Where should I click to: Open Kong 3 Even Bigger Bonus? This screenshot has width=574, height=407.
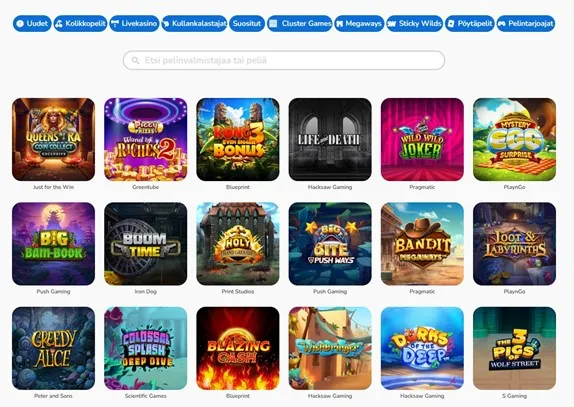[238, 139]
